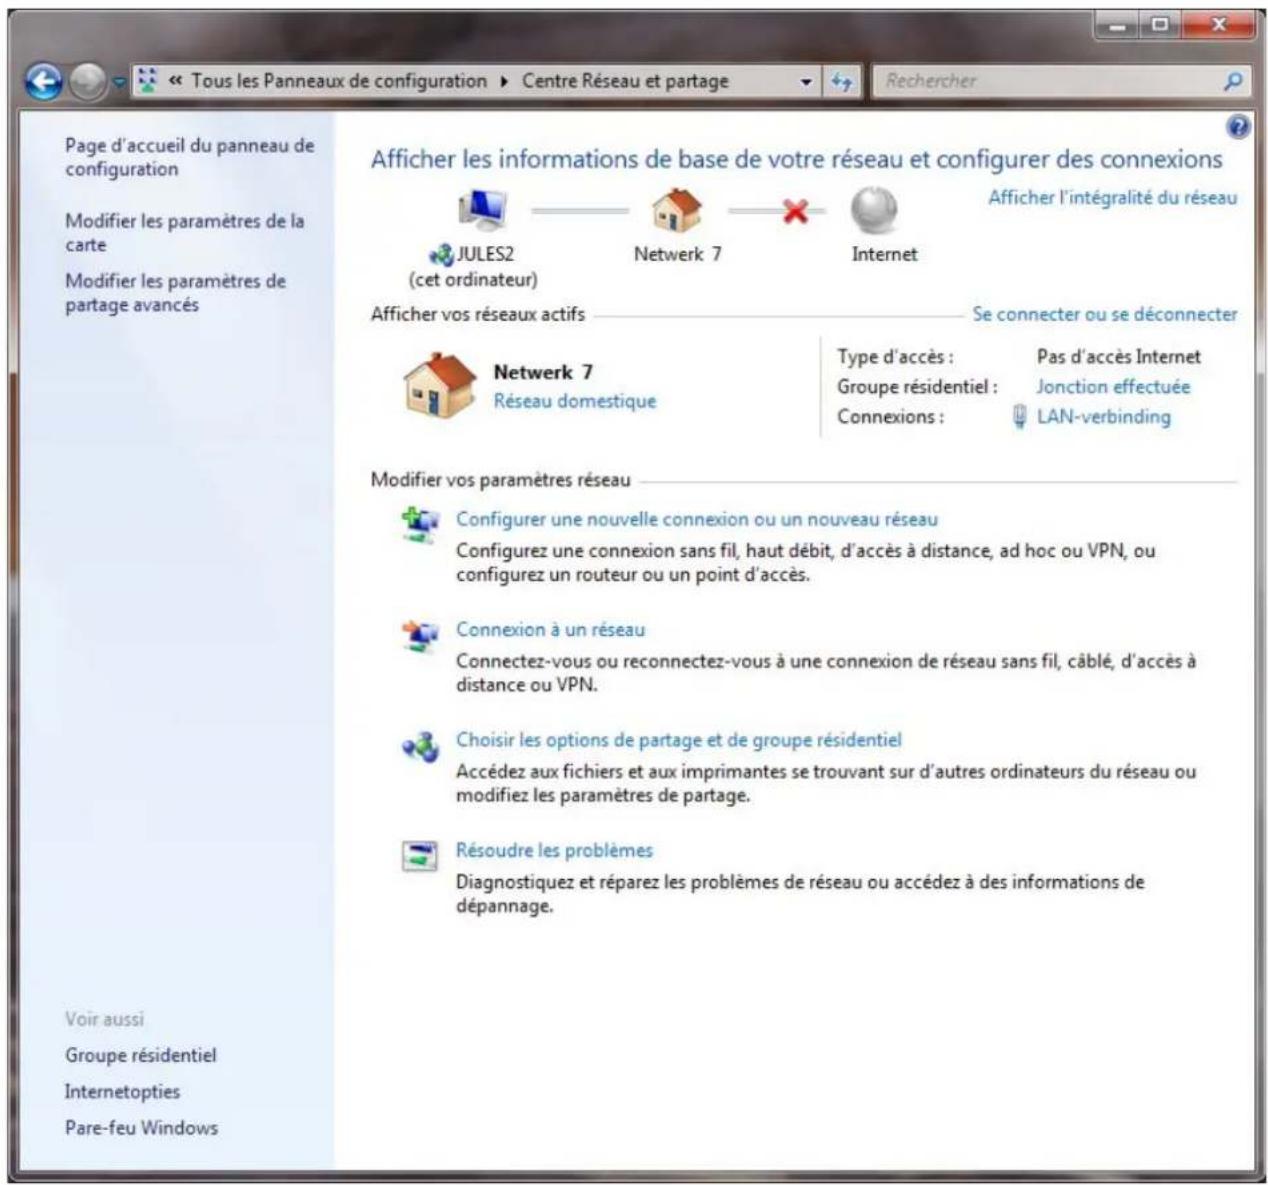This screenshot has width=1268, height=1185.
Task: Click the JULES2 computer icon in network map
Action: [482, 209]
